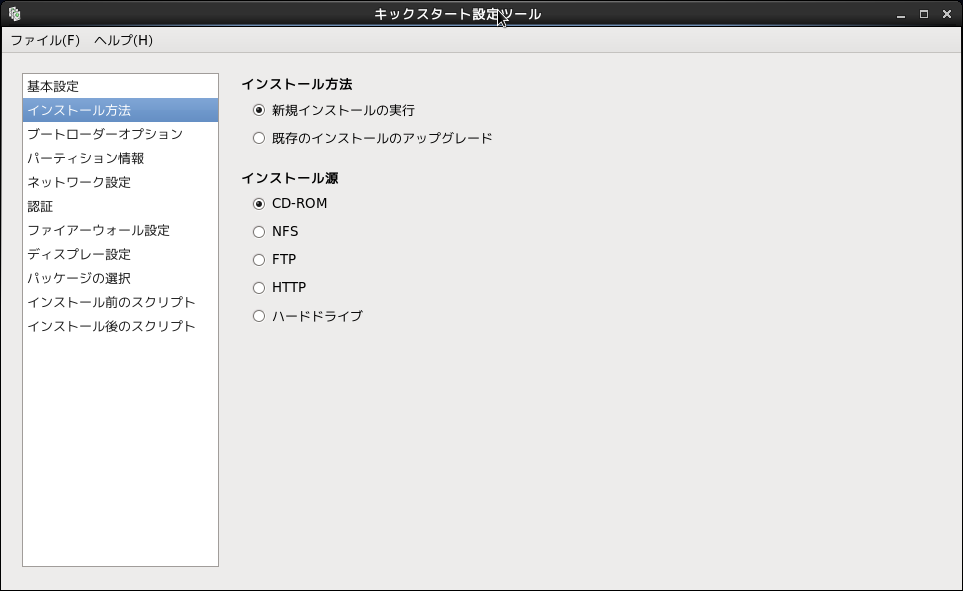Open the ヘルプ(H) menu
963x591 pixels.
[x=123, y=40]
